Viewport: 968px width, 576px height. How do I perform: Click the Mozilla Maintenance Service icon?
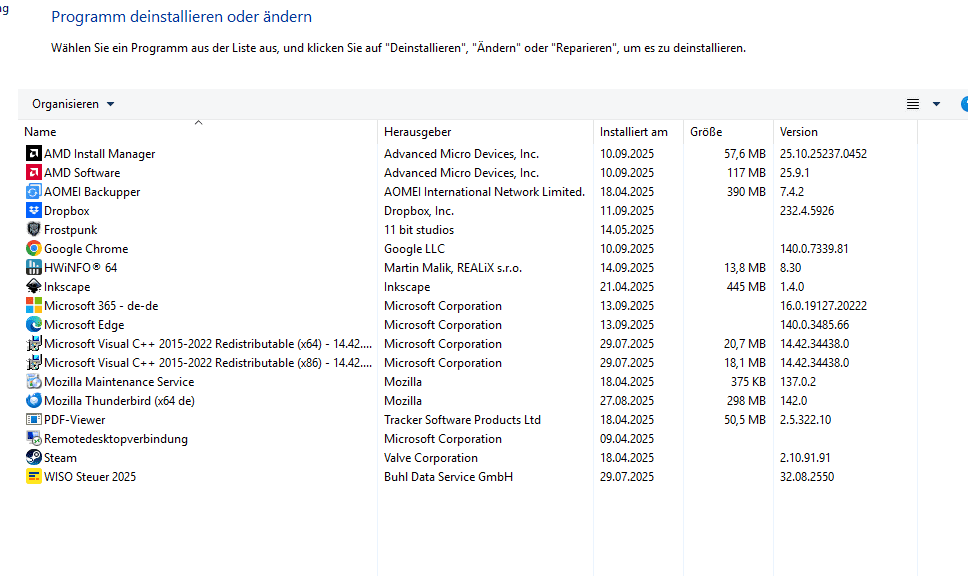click(33, 382)
